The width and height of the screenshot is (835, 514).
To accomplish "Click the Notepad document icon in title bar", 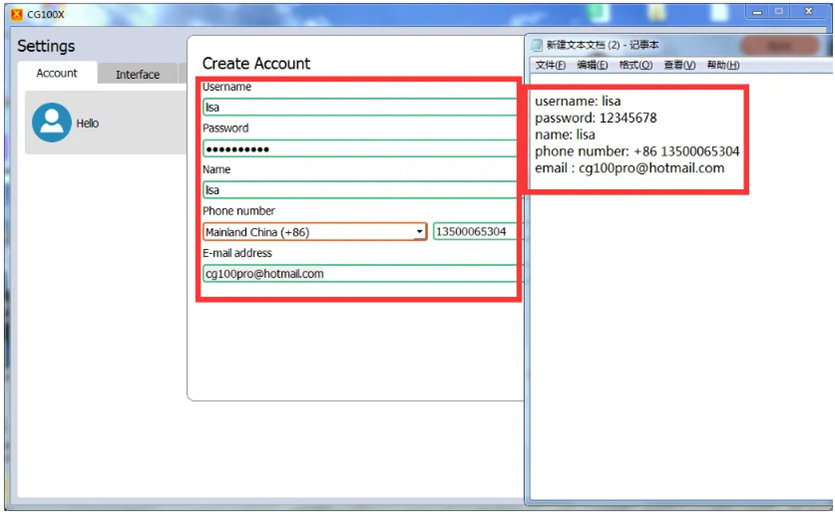I will tap(537, 45).
